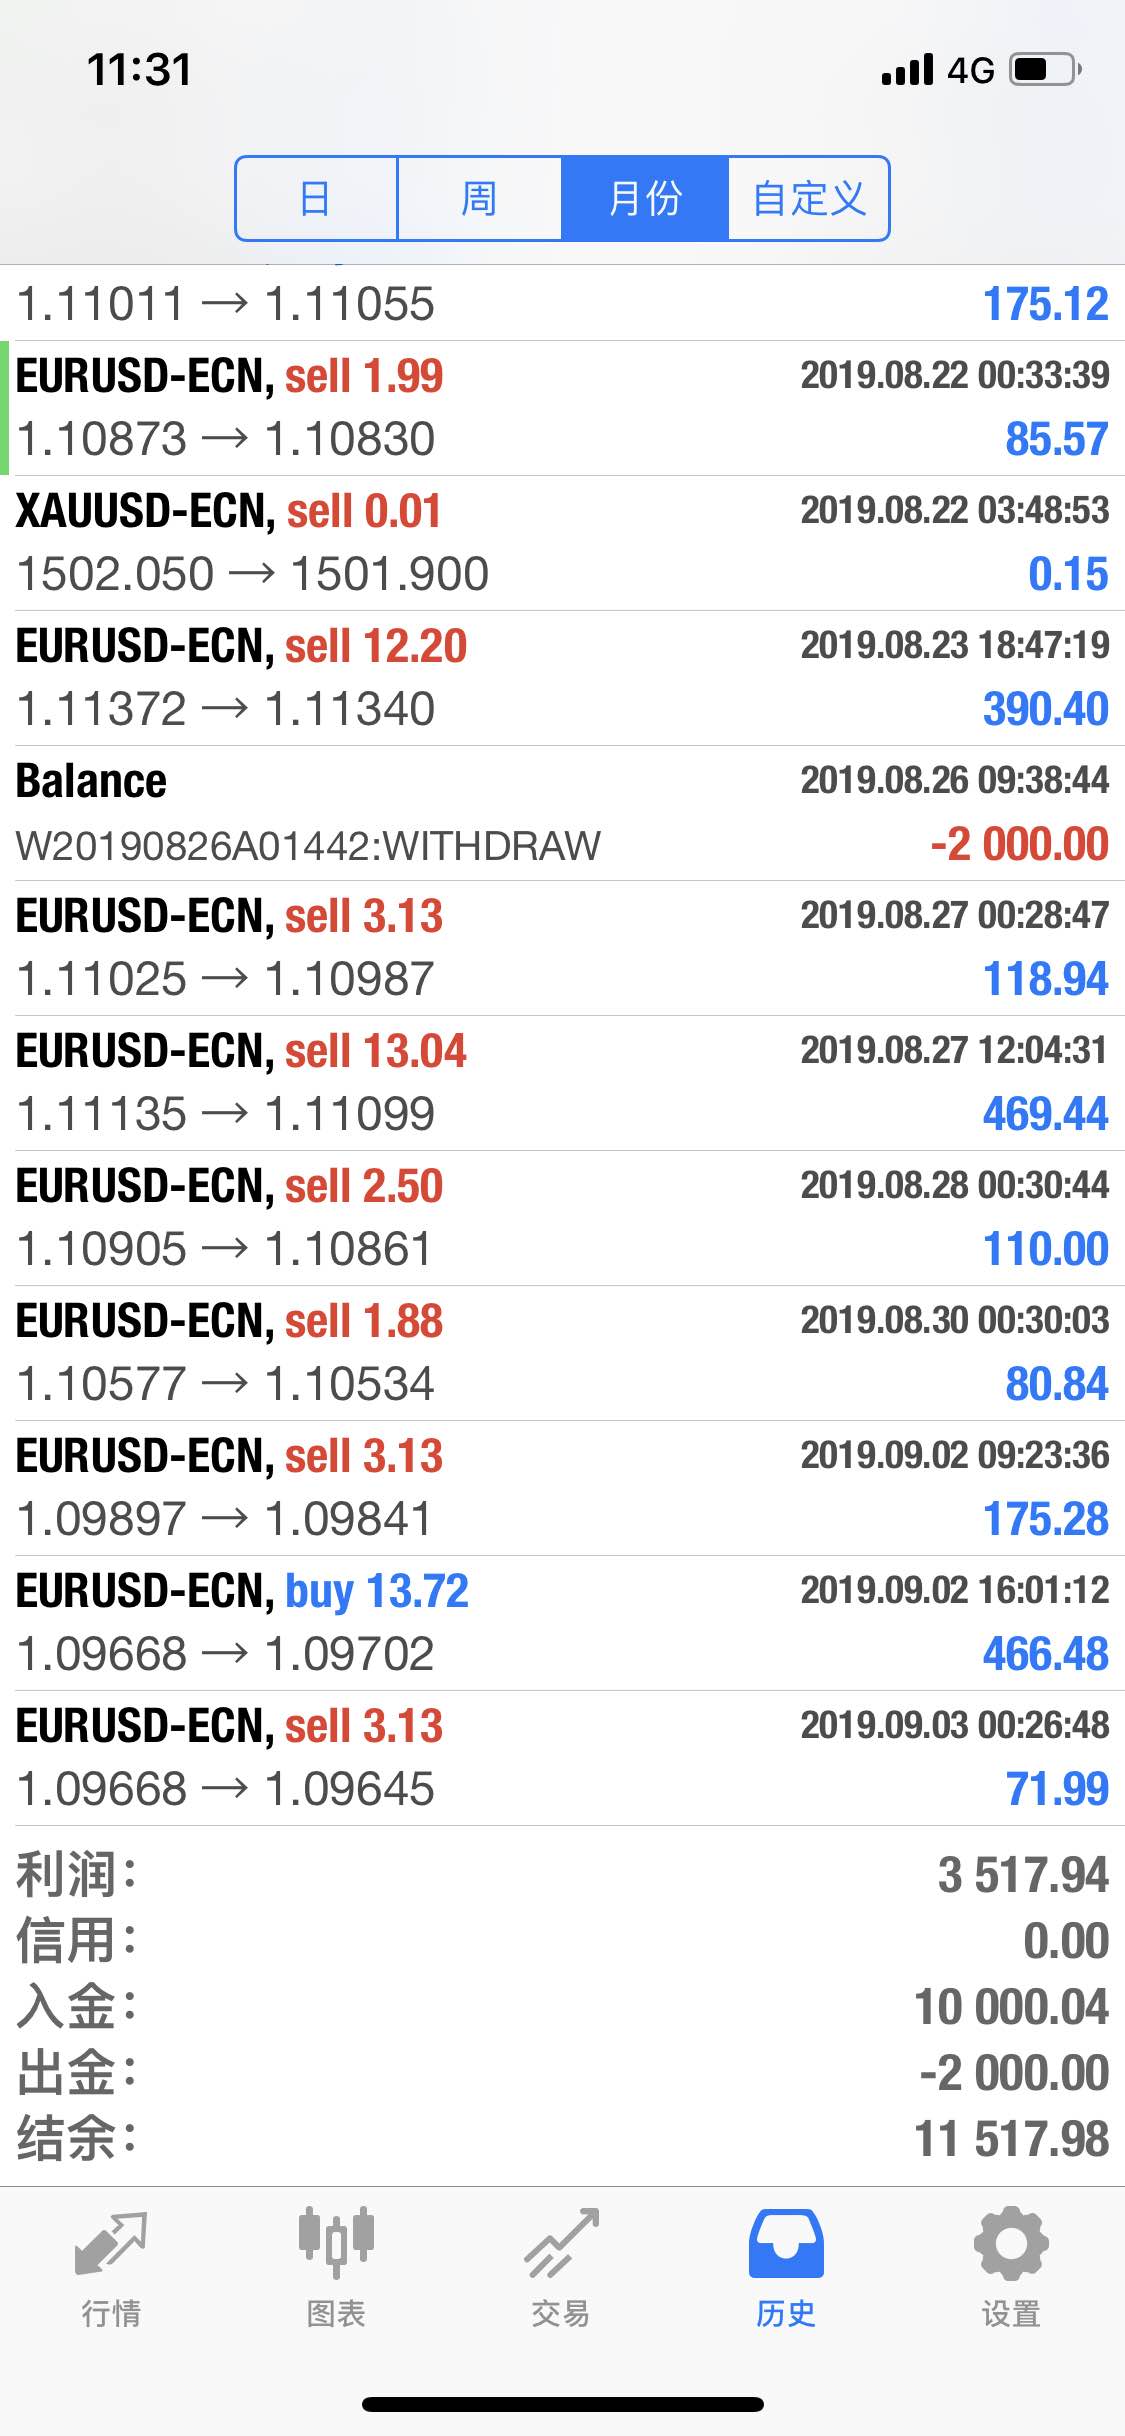This screenshot has width=1125, height=2436.
Task: Open the EURUSD-ECN buy 13.72 trade
Action: tap(562, 1623)
